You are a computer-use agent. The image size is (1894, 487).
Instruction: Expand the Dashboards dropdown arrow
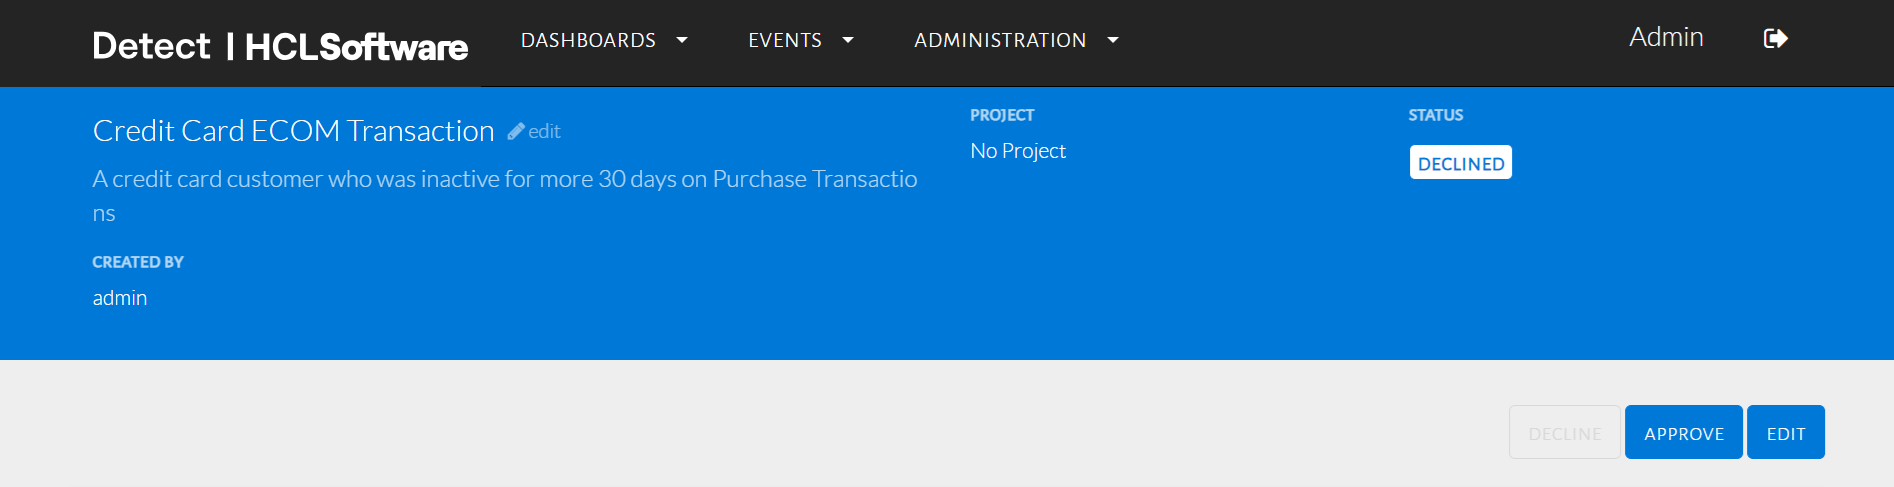[682, 40]
